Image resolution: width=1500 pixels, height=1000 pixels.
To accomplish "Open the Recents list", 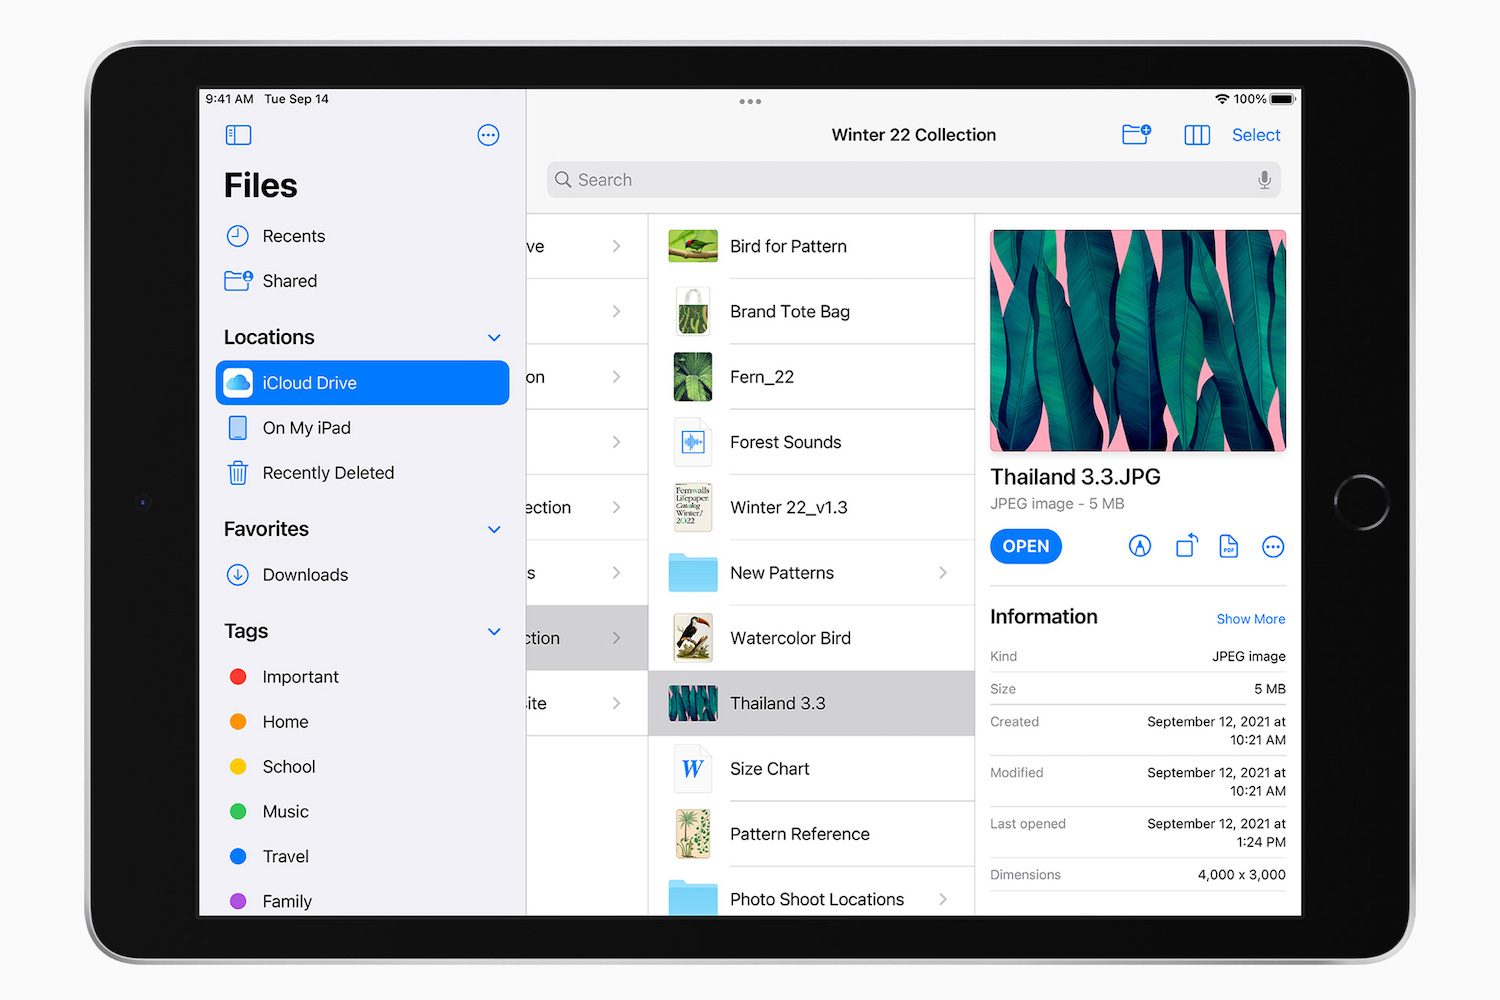I will [293, 236].
